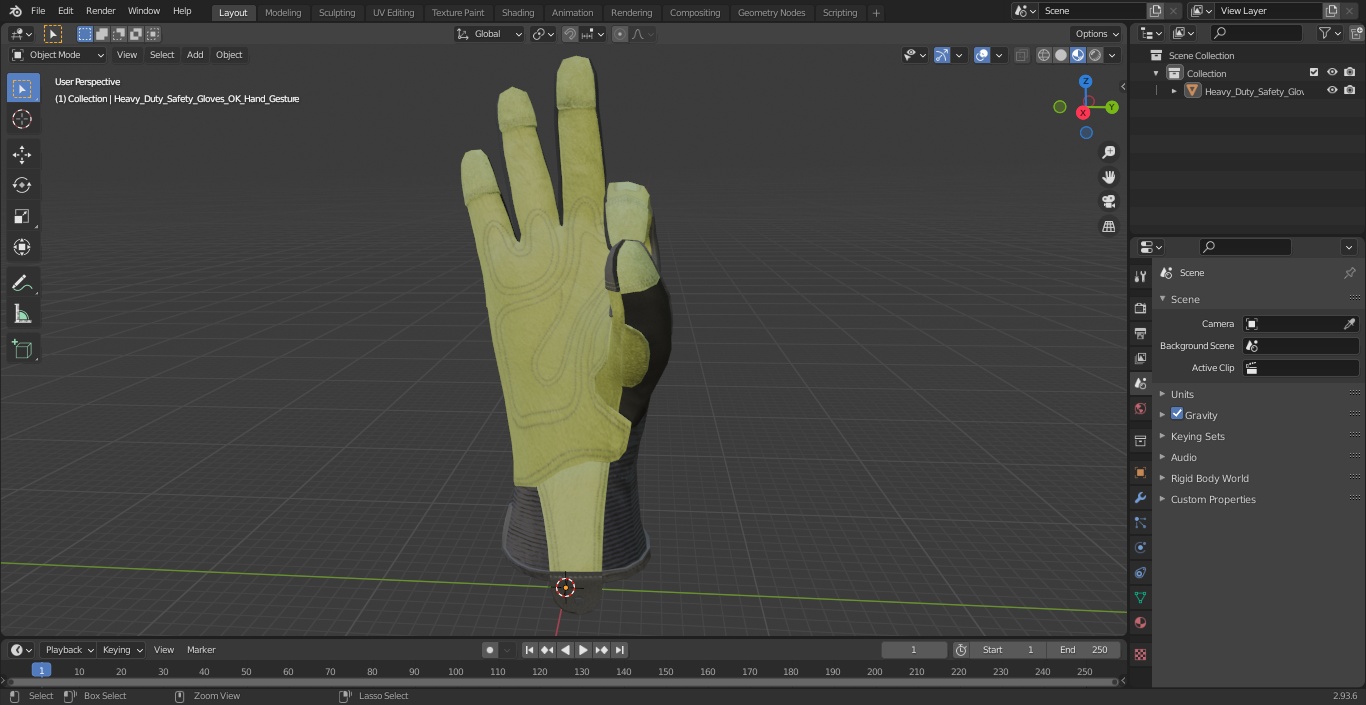Open the Tool properties tab

pos(1140,276)
